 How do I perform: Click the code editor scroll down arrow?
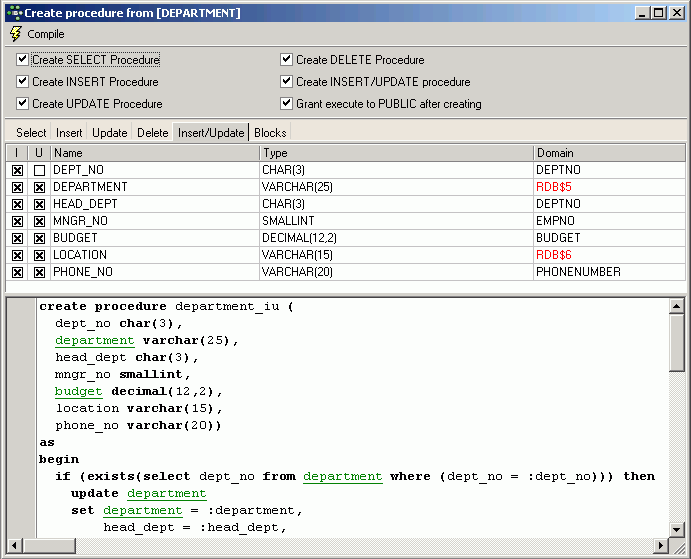pos(676,529)
